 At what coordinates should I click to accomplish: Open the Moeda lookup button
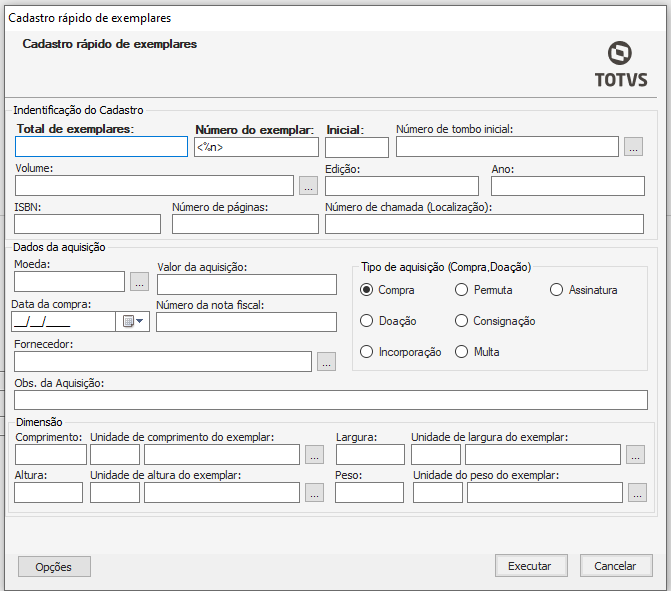139,282
